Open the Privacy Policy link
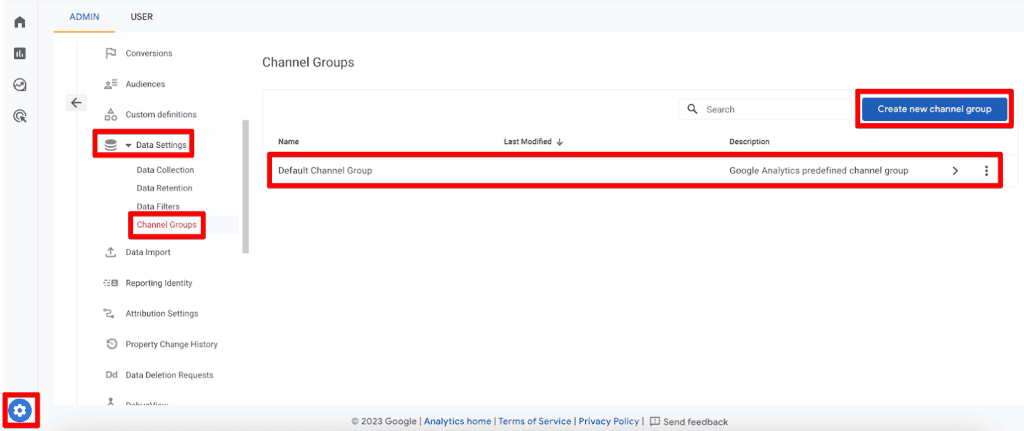Viewport: 1024px width, 431px height. pyautogui.click(x=610, y=422)
